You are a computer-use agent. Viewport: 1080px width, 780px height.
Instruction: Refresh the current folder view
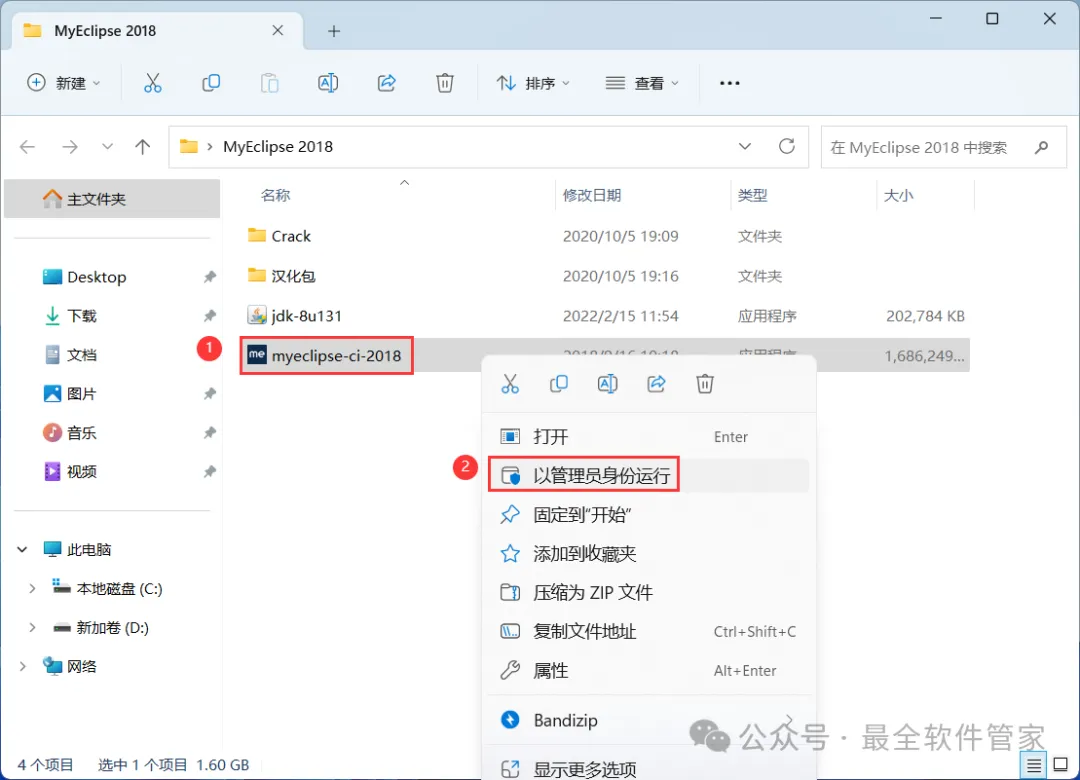coord(787,146)
